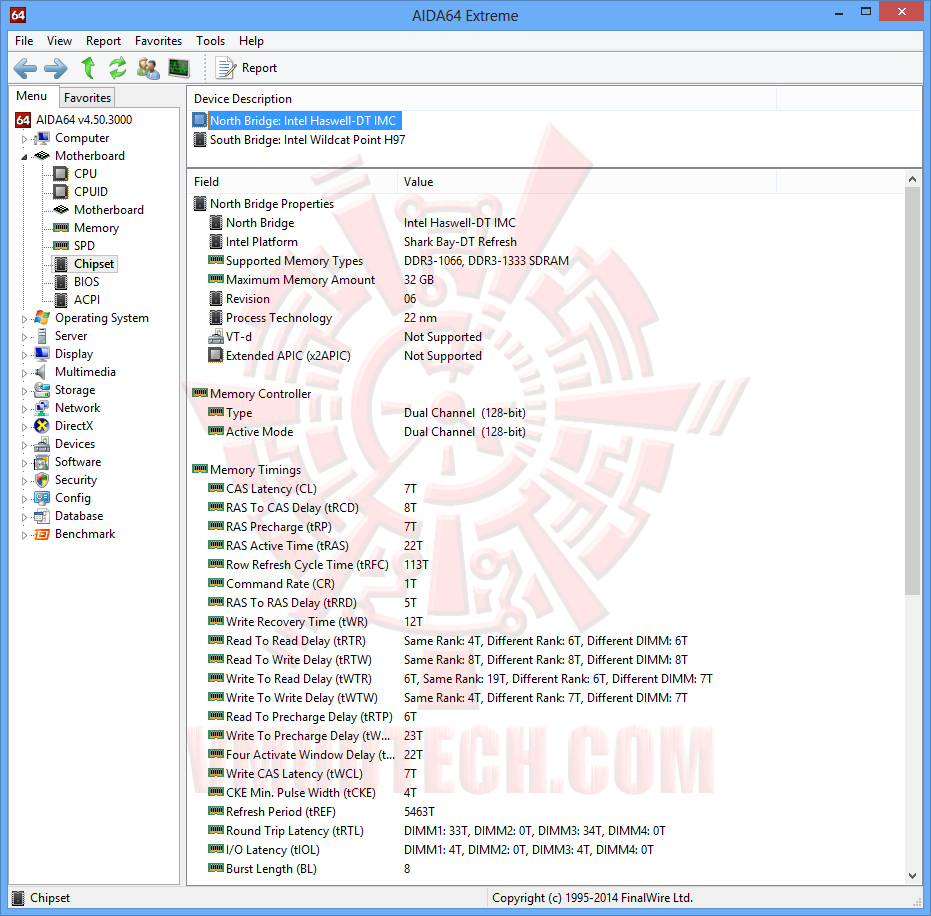Click the Benchmark icon in the tree
This screenshot has height=916, width=931.
tap(42, 534)
